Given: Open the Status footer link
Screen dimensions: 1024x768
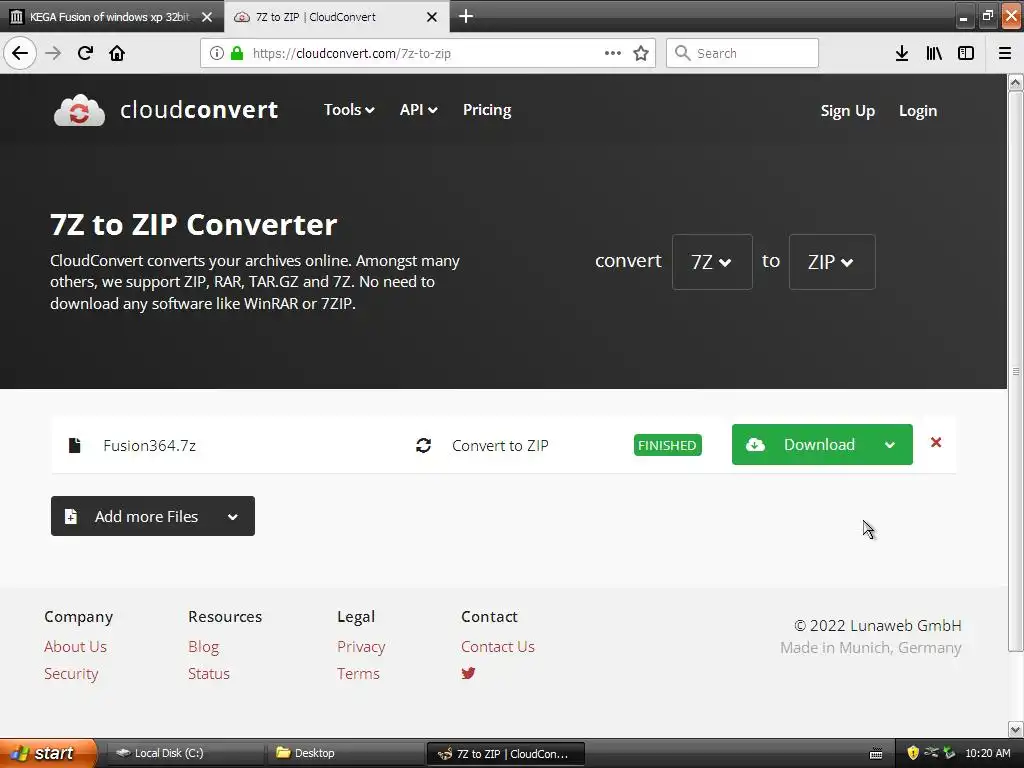Looking at the screenshot, I should (x=209, y=673).
